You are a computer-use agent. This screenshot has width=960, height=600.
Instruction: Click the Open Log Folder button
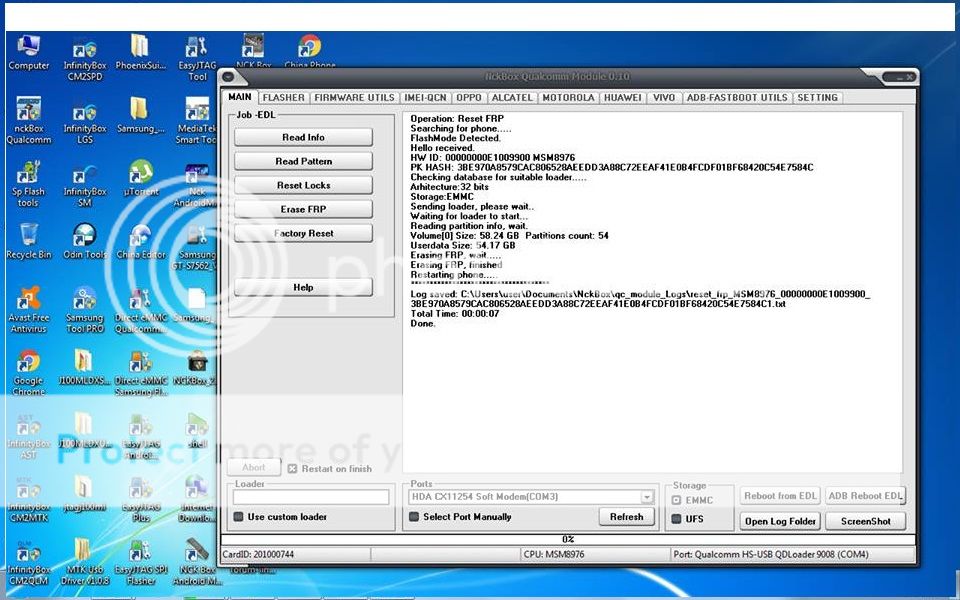pyautogui.click(x=780, y=521)
